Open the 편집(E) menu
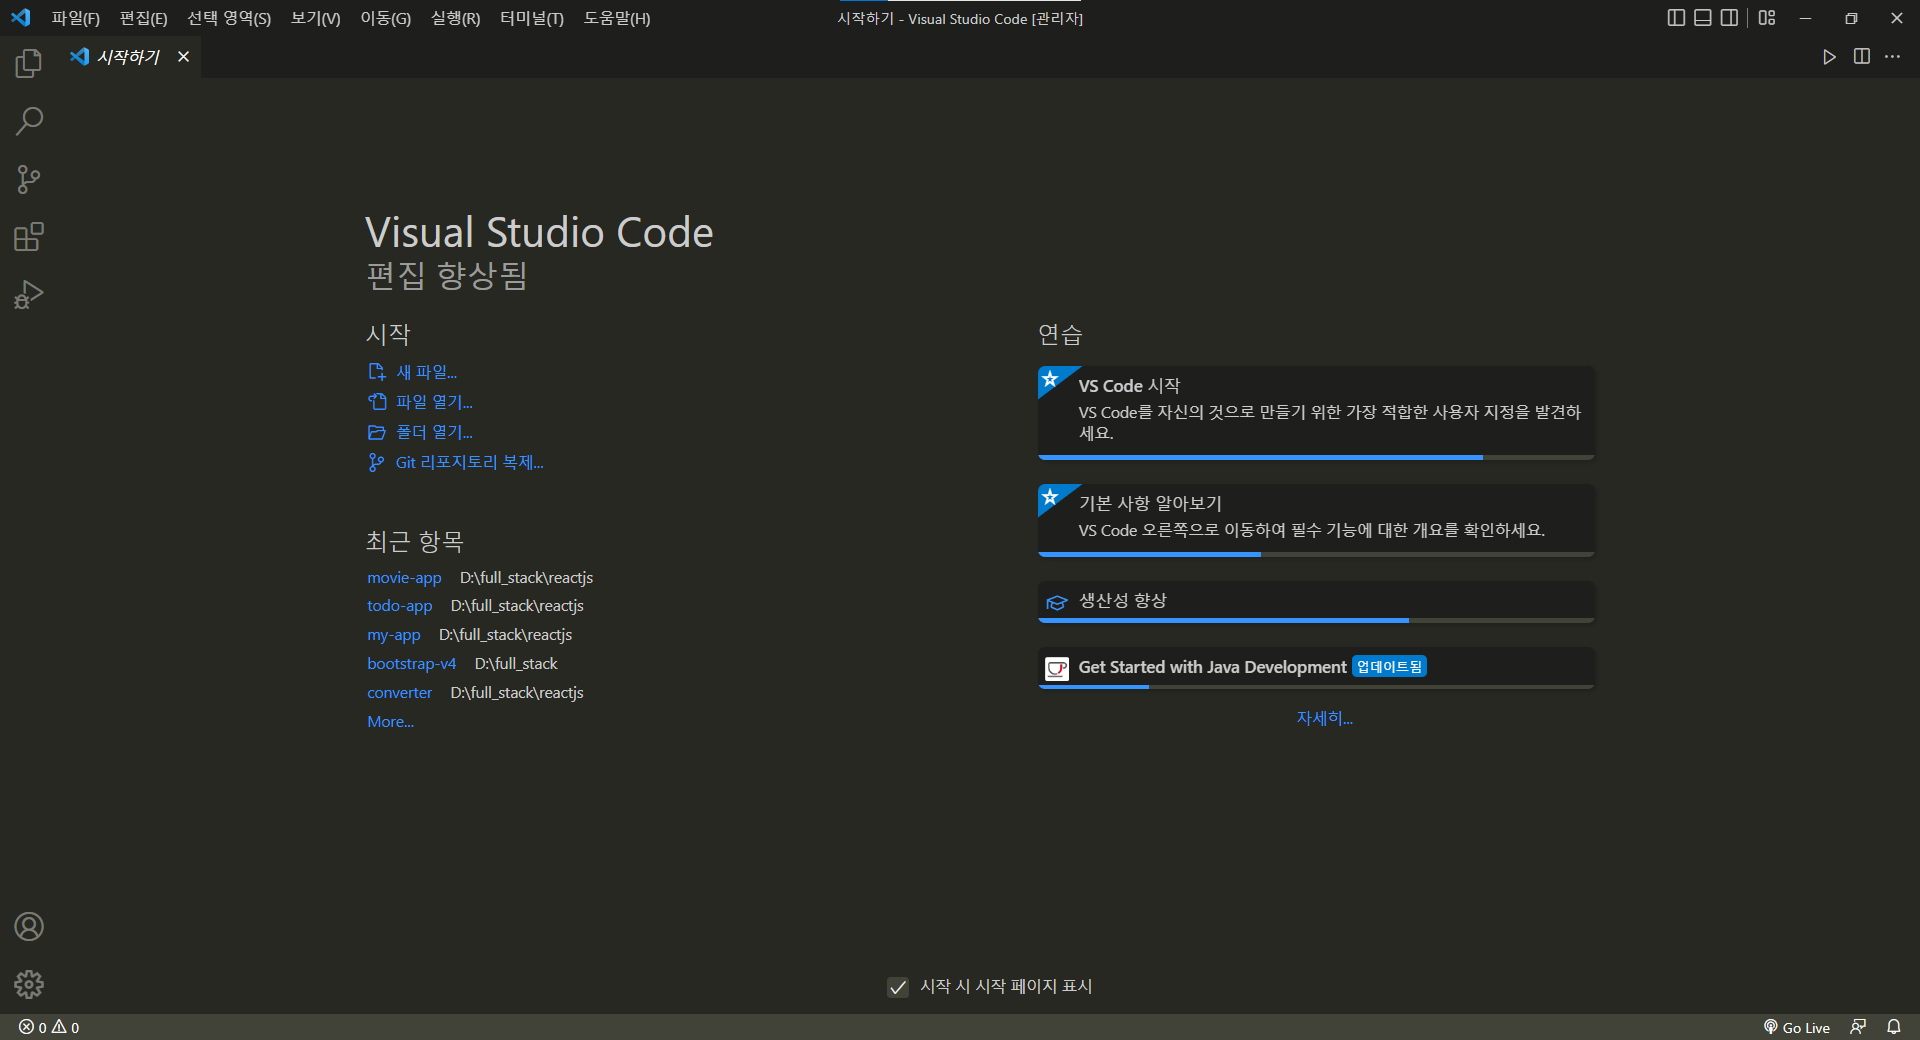The width and height of the screenshot is (1920, 1040). 144,18
